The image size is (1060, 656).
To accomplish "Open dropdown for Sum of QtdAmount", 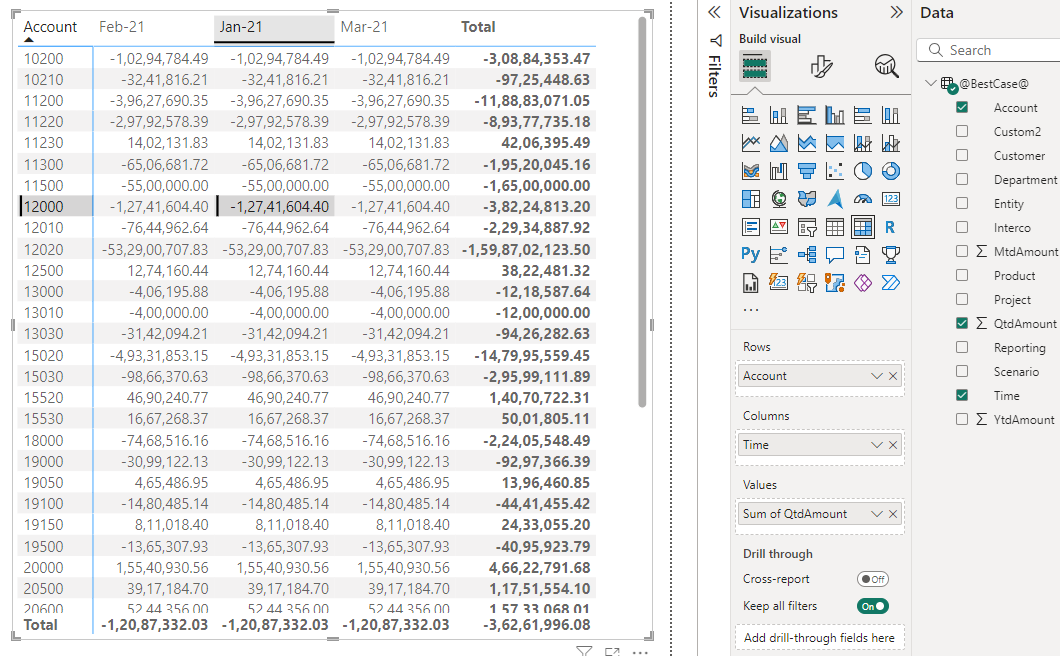I will click(877, 514).
